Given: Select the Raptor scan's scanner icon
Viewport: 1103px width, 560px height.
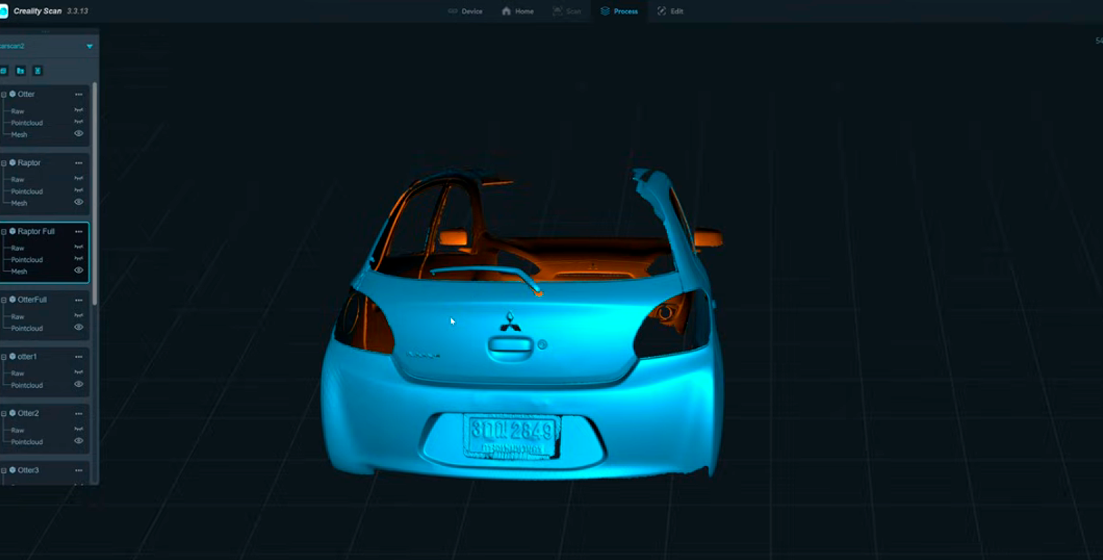Looking at the screenshot, I should point(13,163).
